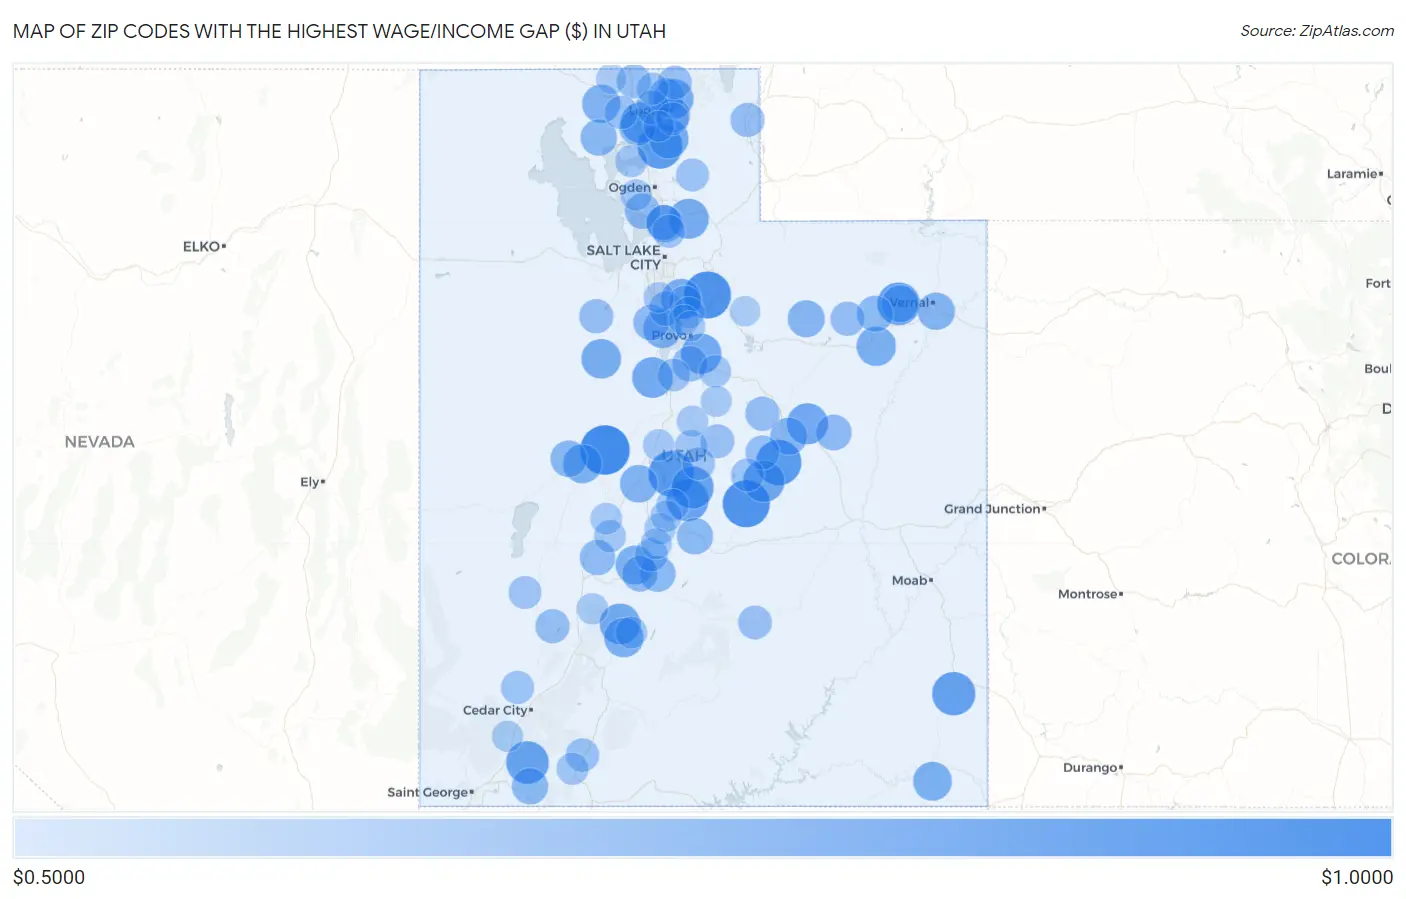Click the map title heading text
Screen dimensions: 1406x899
tap(339, 31)
